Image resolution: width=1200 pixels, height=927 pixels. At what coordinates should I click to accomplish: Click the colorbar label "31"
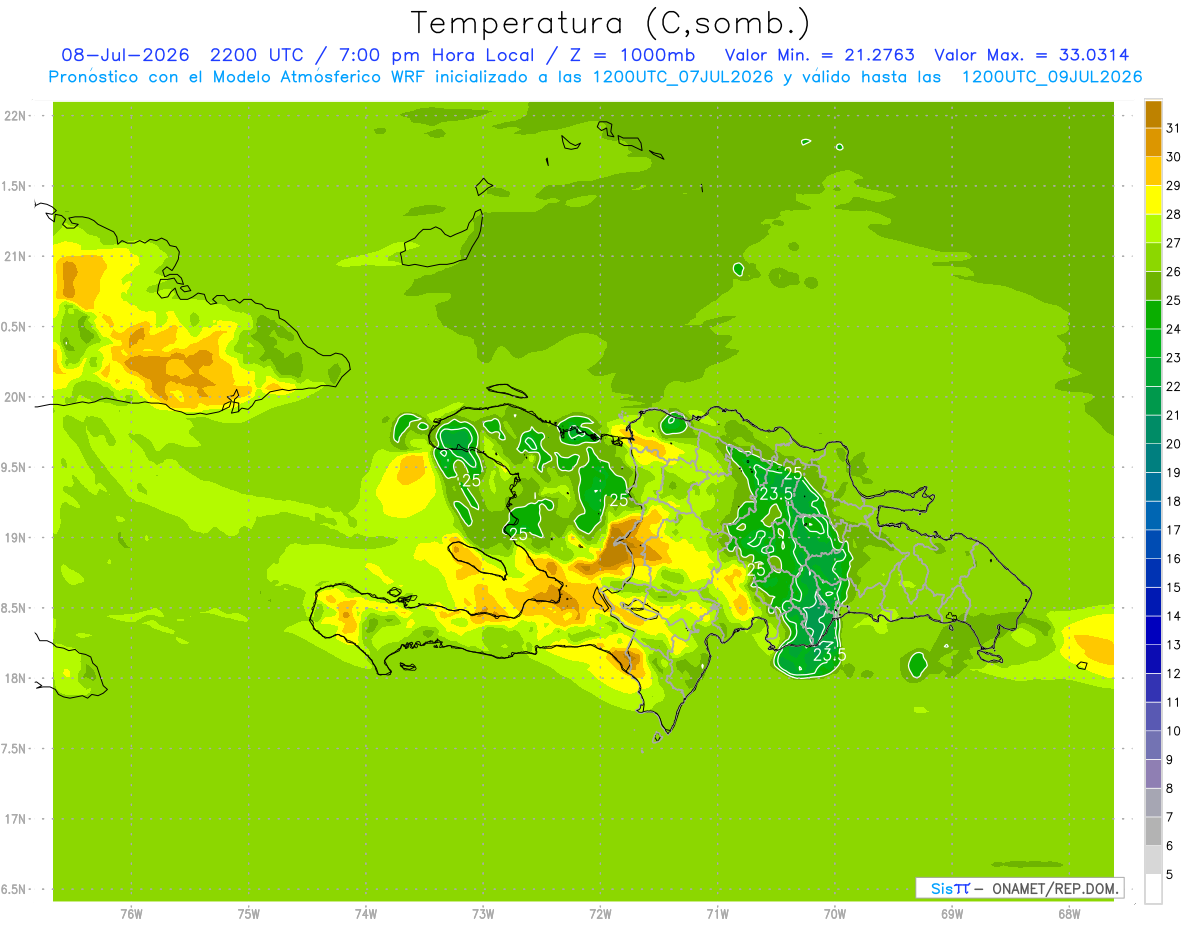(x=1174, y=129)
